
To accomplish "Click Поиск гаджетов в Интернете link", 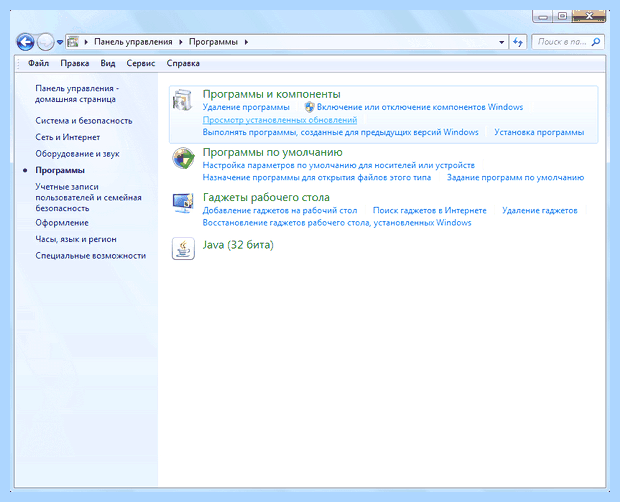I will coord(429,210).
